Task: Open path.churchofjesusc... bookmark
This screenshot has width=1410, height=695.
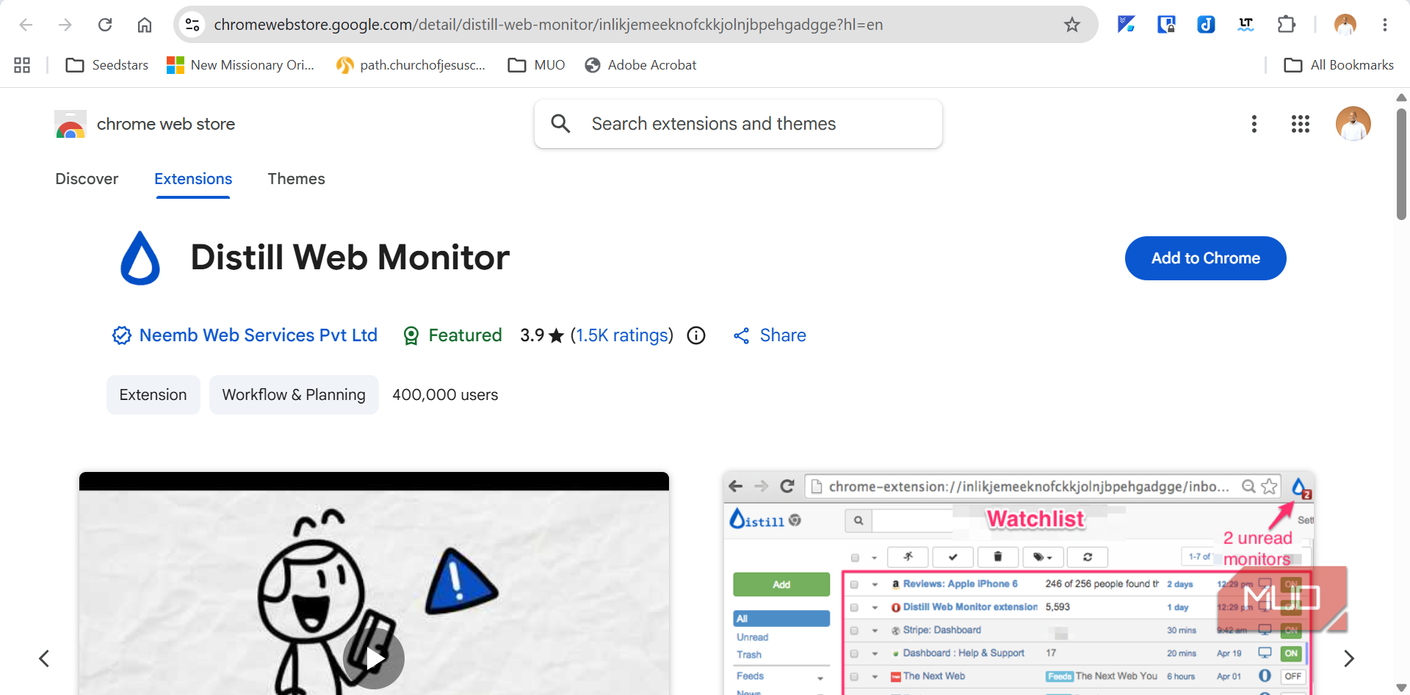Action: (411, 65)
